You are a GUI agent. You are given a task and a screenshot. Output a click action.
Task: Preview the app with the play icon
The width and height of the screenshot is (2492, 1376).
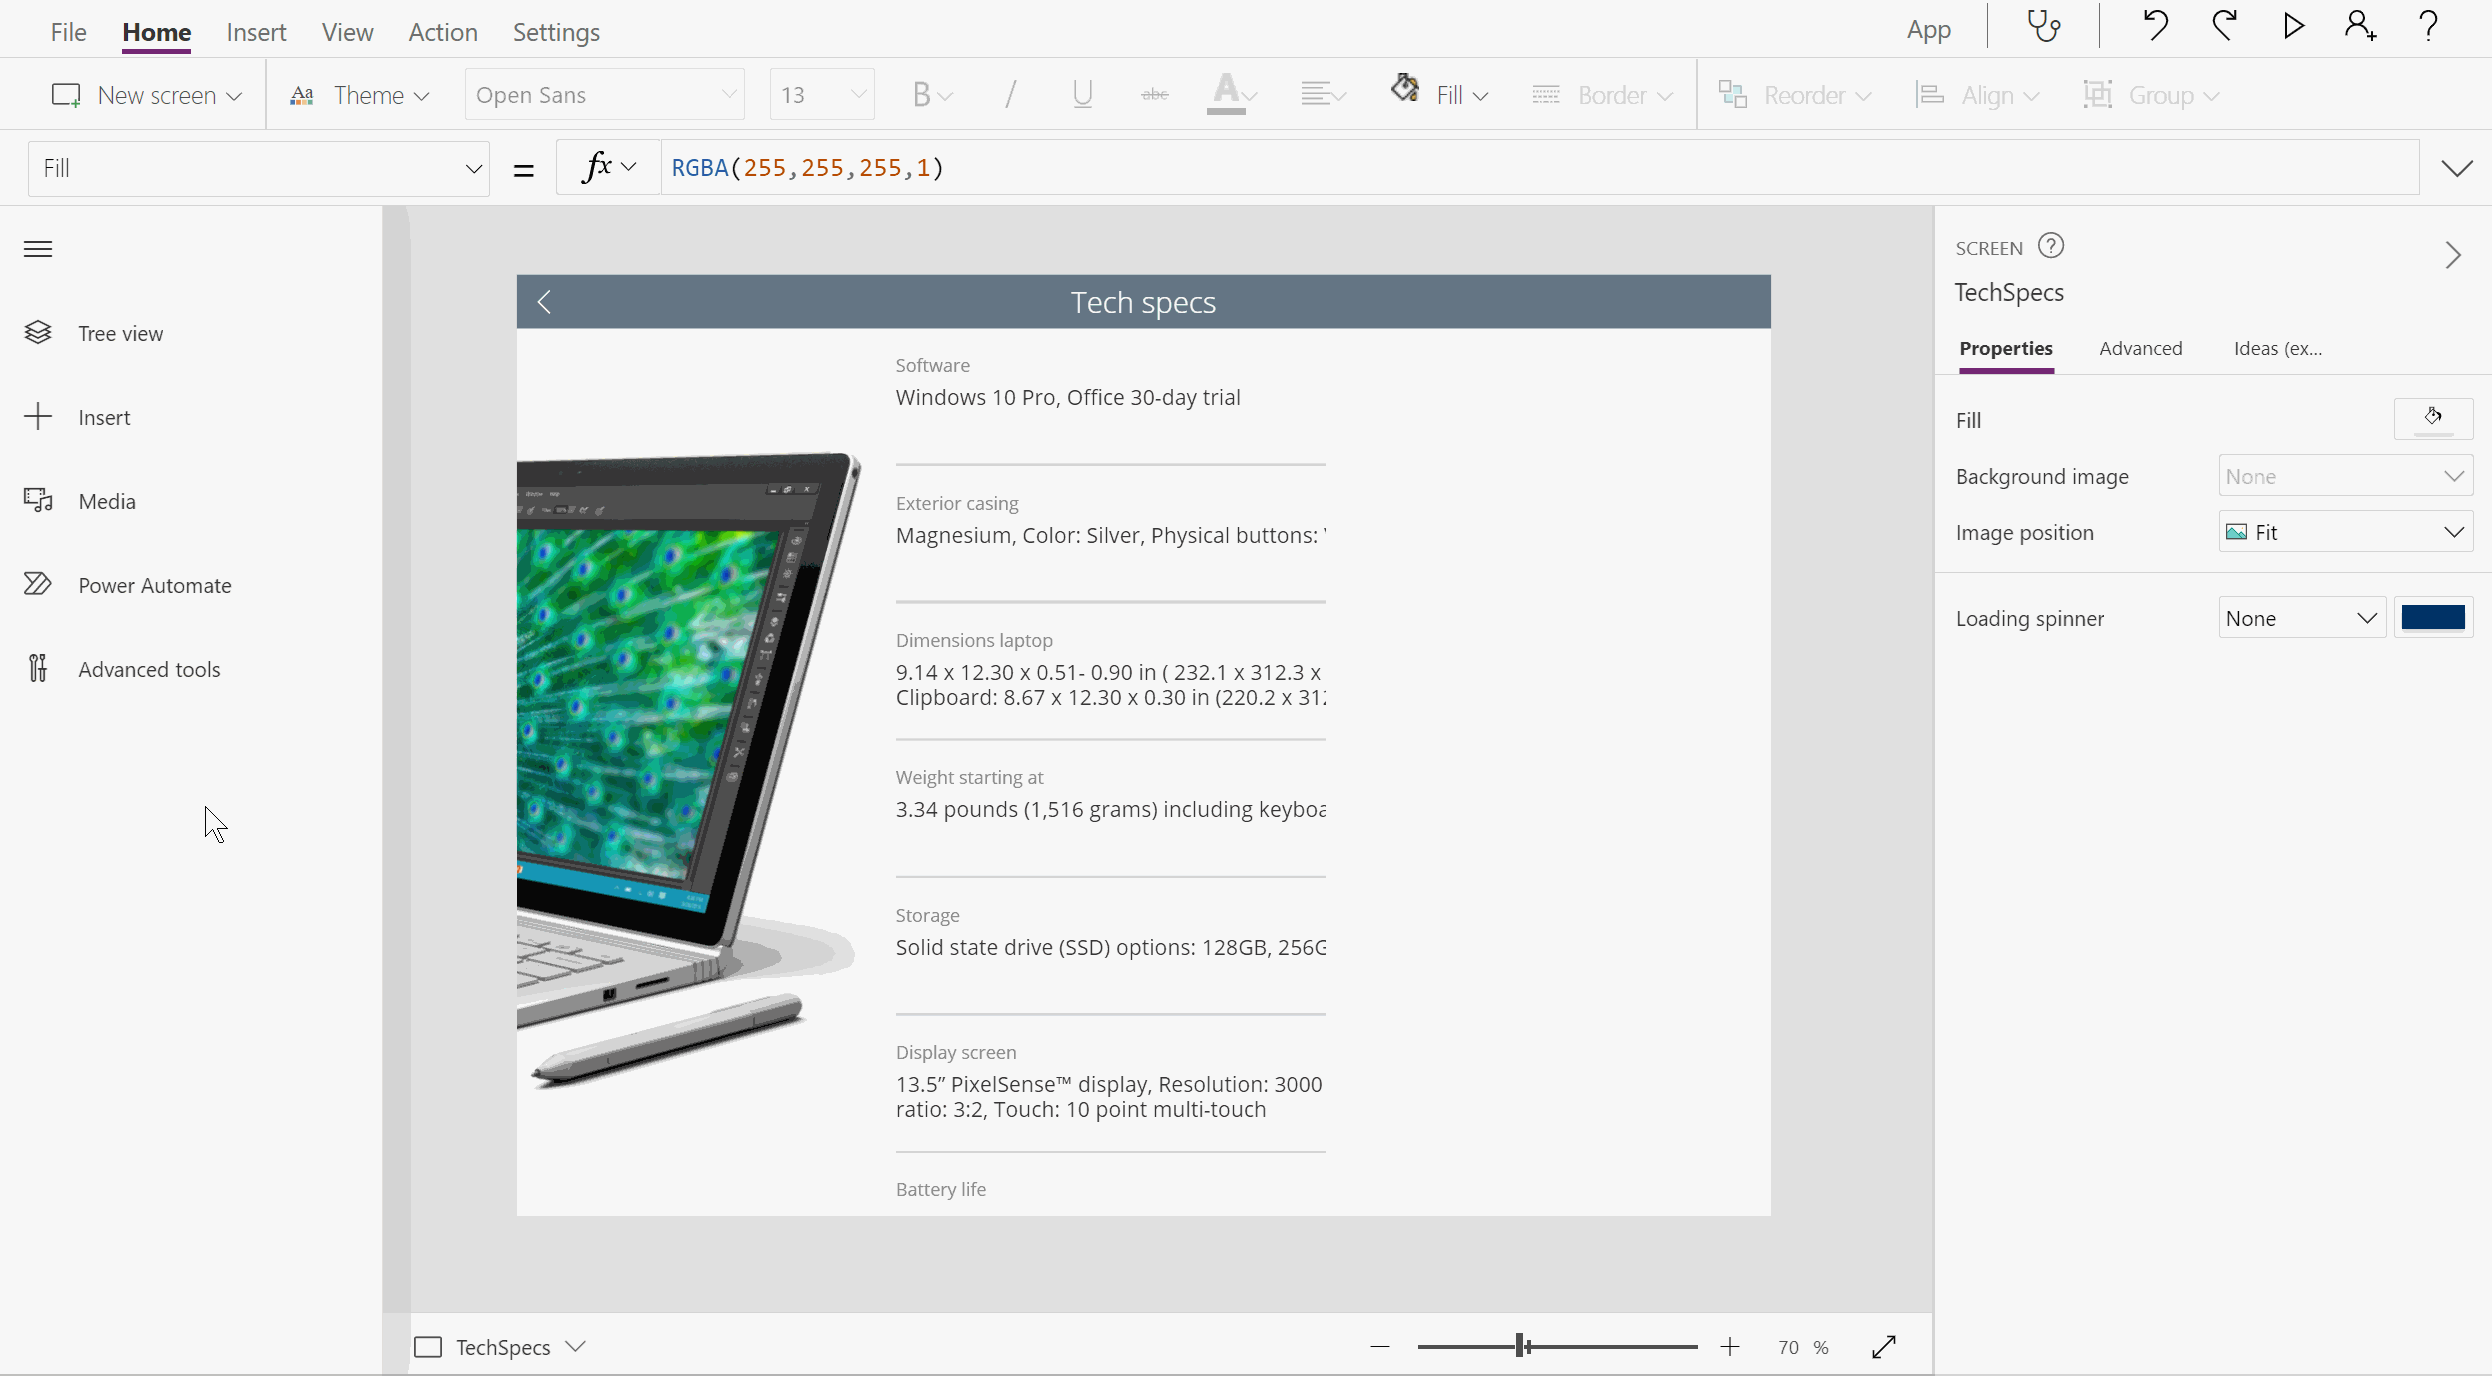(x=2292, y=26)
